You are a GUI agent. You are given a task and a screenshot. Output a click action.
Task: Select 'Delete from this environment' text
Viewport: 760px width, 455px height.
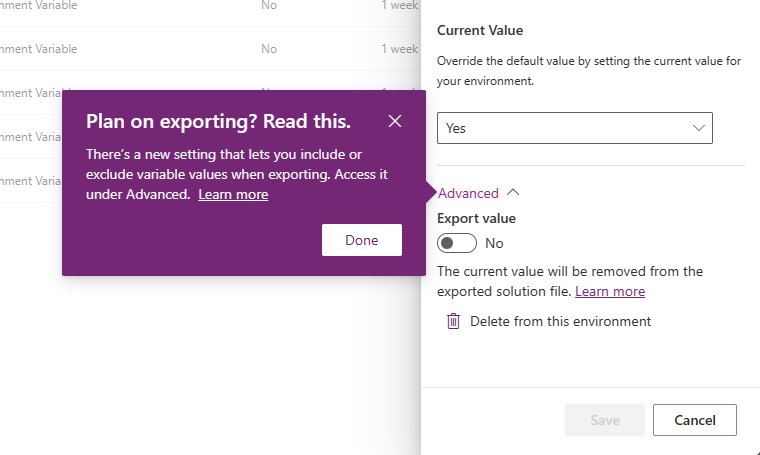560,321
